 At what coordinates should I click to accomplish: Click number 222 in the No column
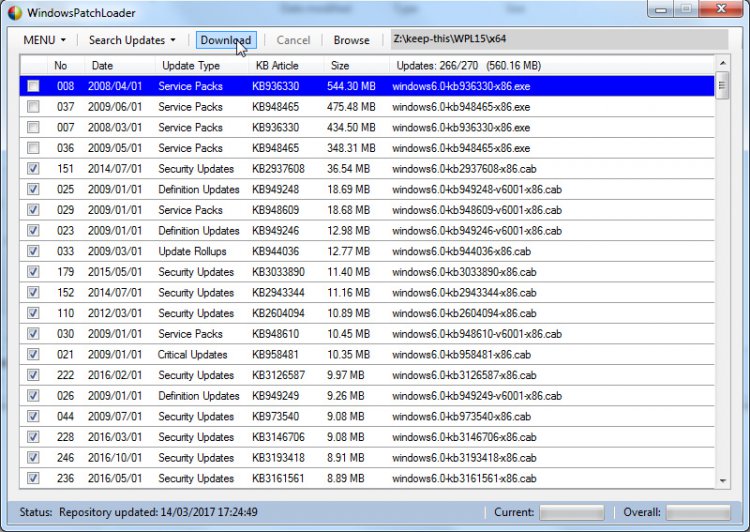(65, 375)
